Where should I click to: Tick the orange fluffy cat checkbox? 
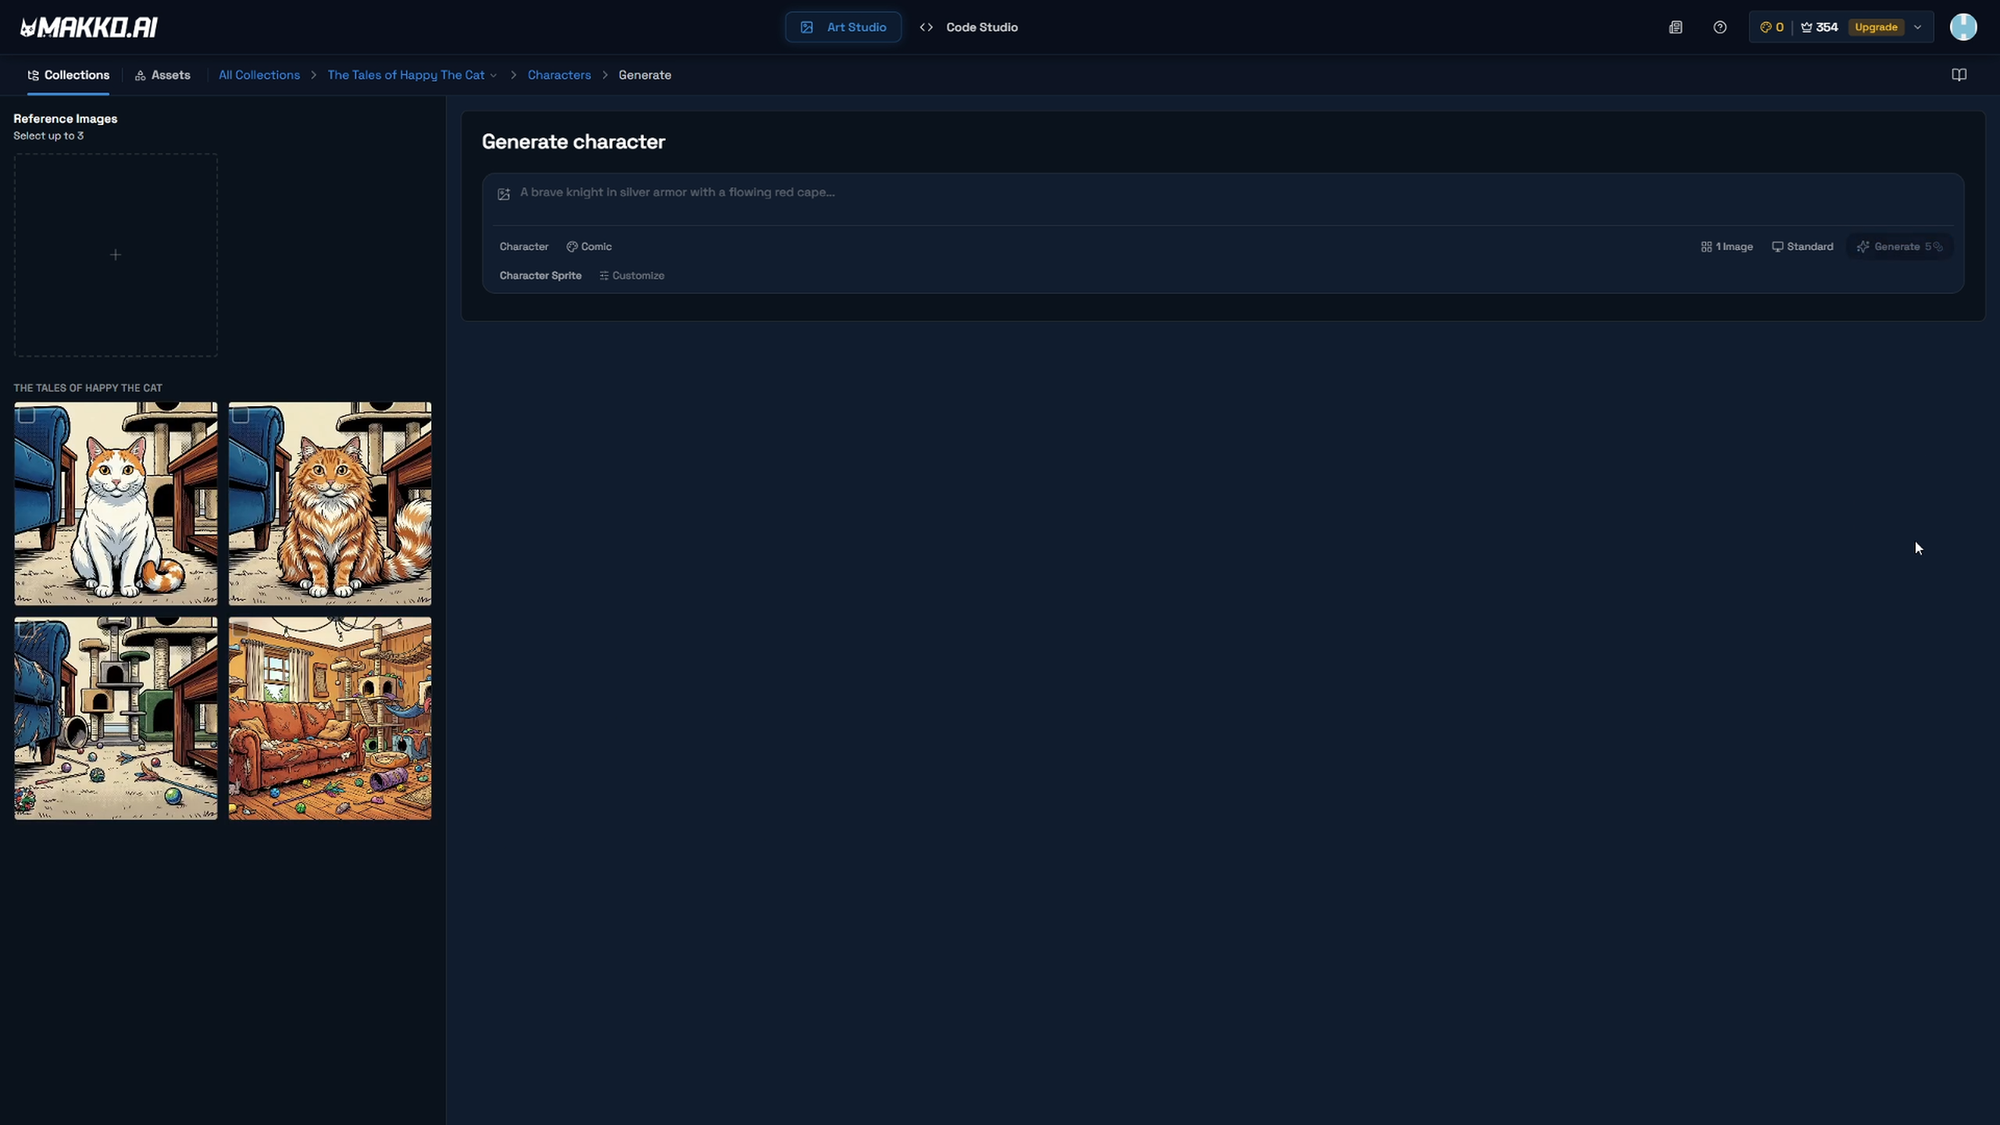click(x=241, y=415)
